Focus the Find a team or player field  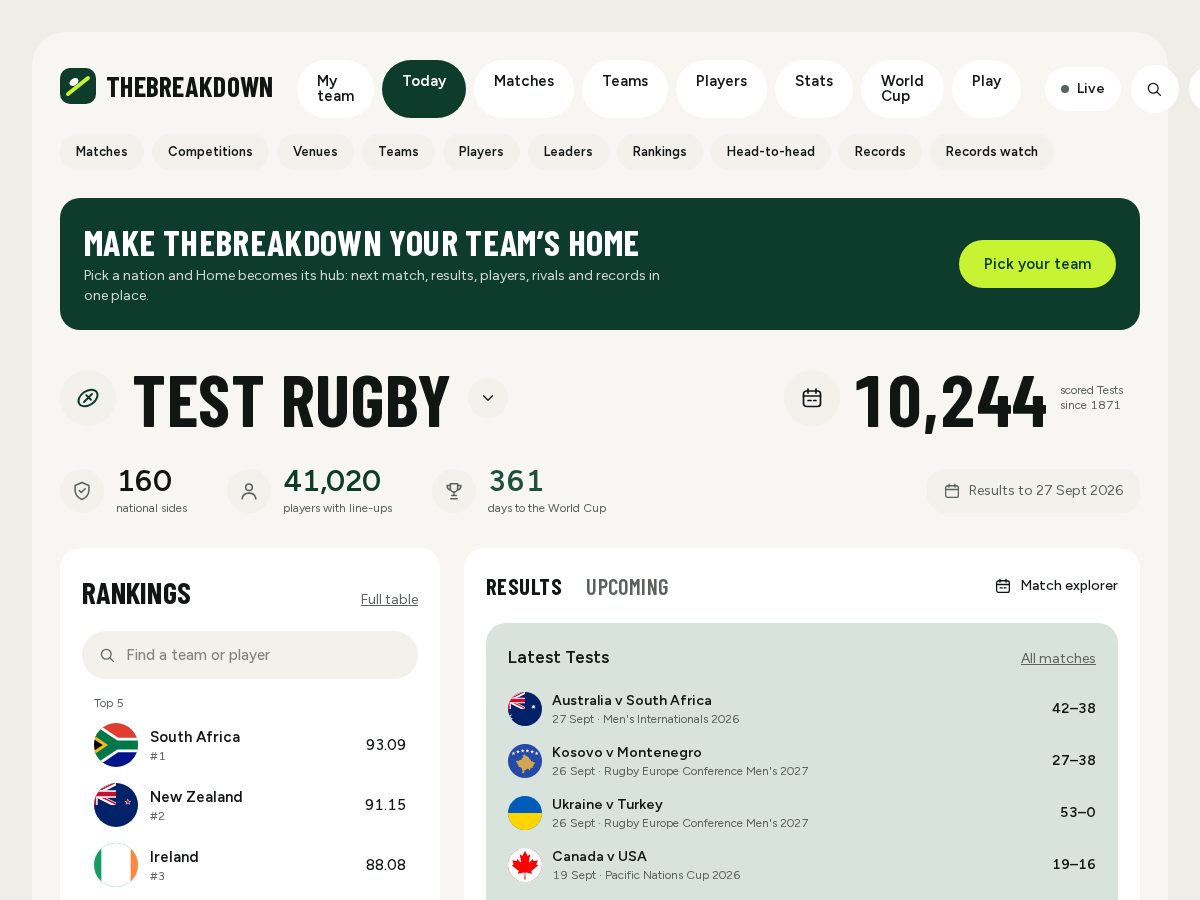[x=250, y=655]
